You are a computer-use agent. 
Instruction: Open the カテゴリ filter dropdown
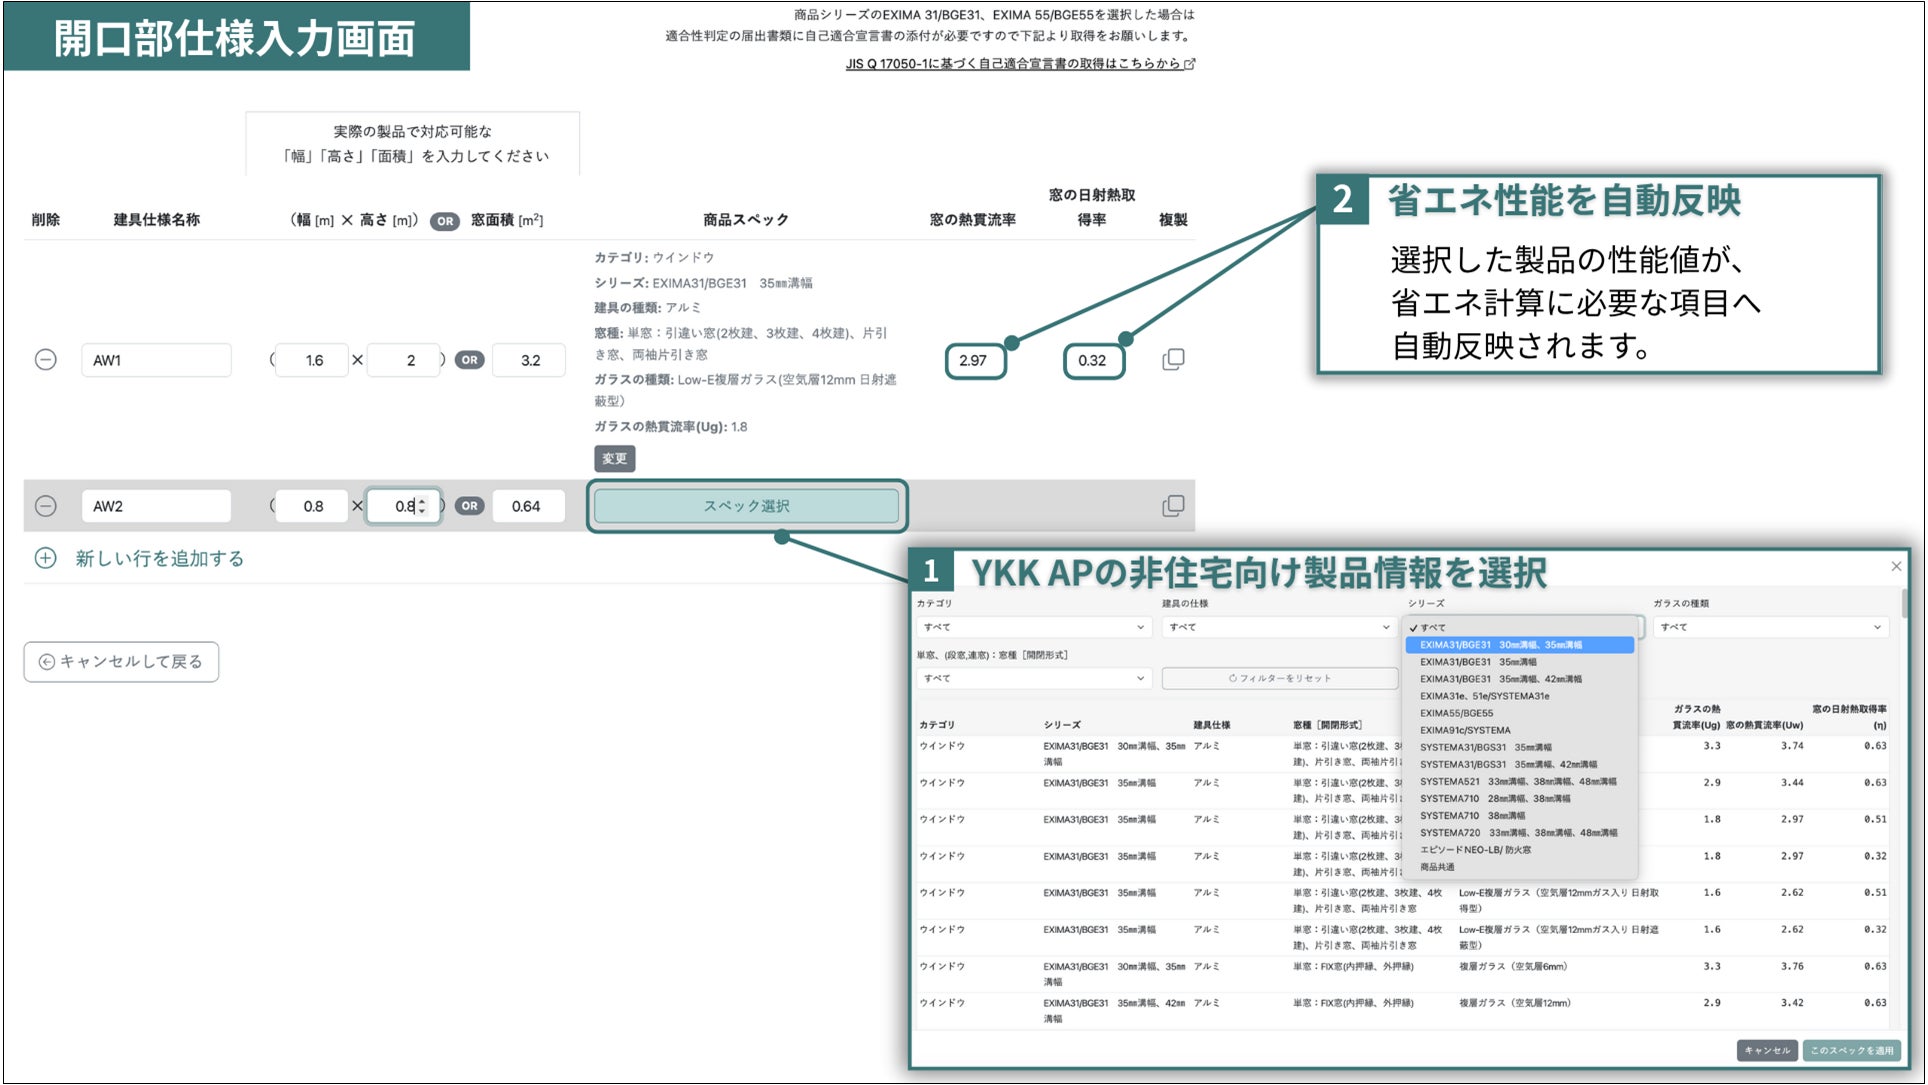click(1034, 627)
